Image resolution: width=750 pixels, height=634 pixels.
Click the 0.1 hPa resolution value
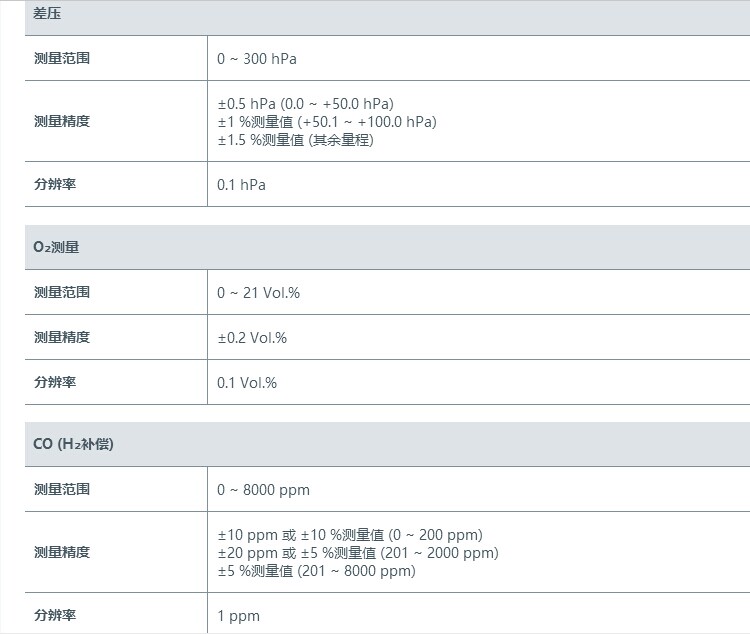[241, 185]
